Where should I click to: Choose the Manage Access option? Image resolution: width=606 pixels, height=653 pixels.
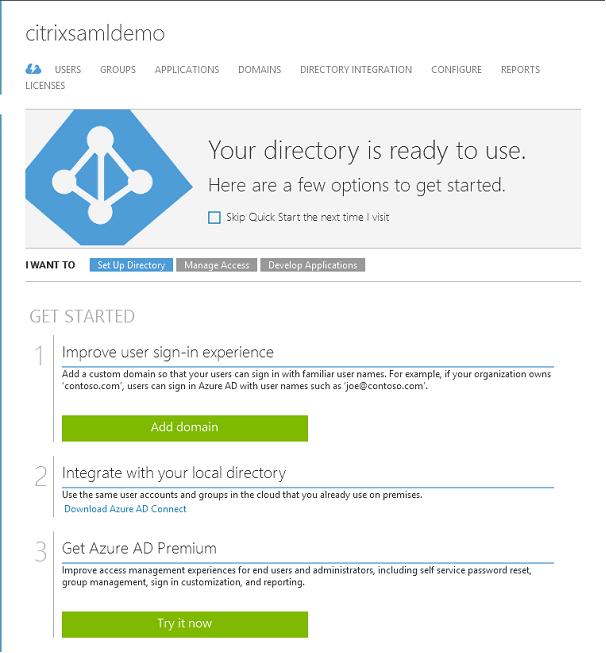click(215, 265)
